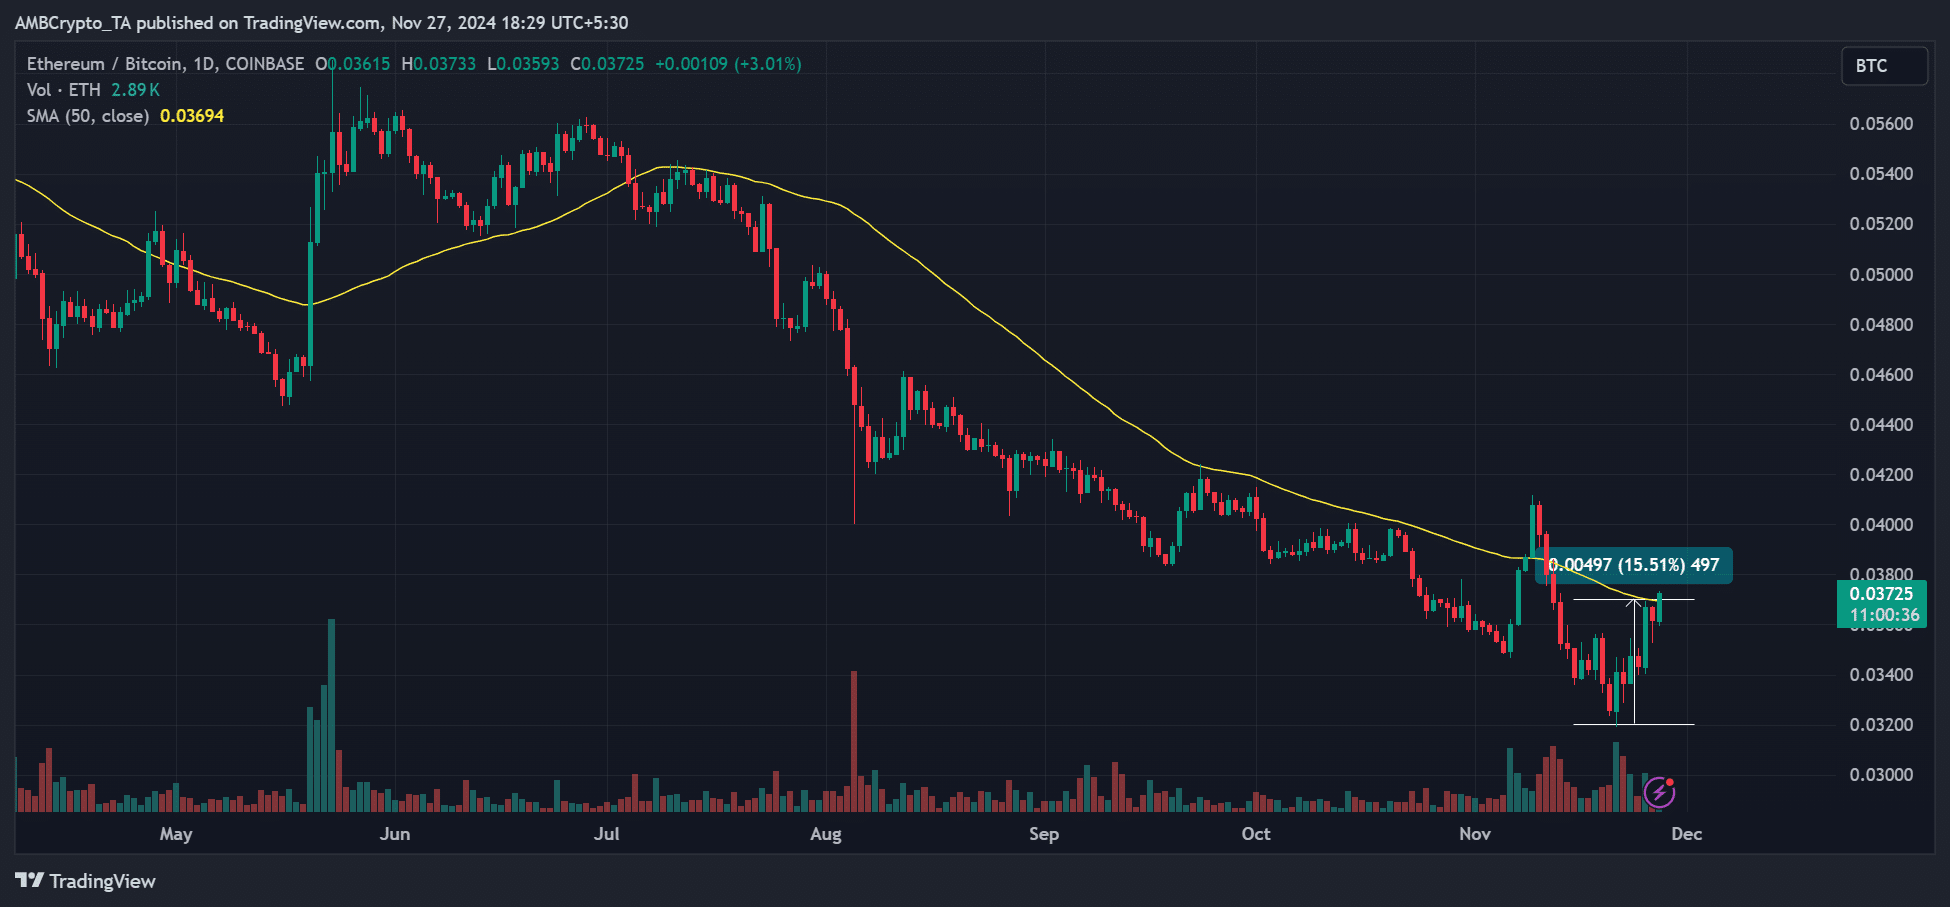The image size is (1950, 907).
Task: Click the 0.04400 price axis label
Action: click(x=1881, y=425)
